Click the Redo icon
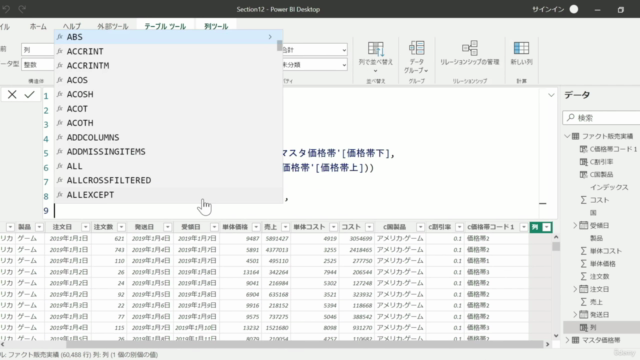Image resolution: width=640 pixels, height=360 pixels. click(22, 9)
